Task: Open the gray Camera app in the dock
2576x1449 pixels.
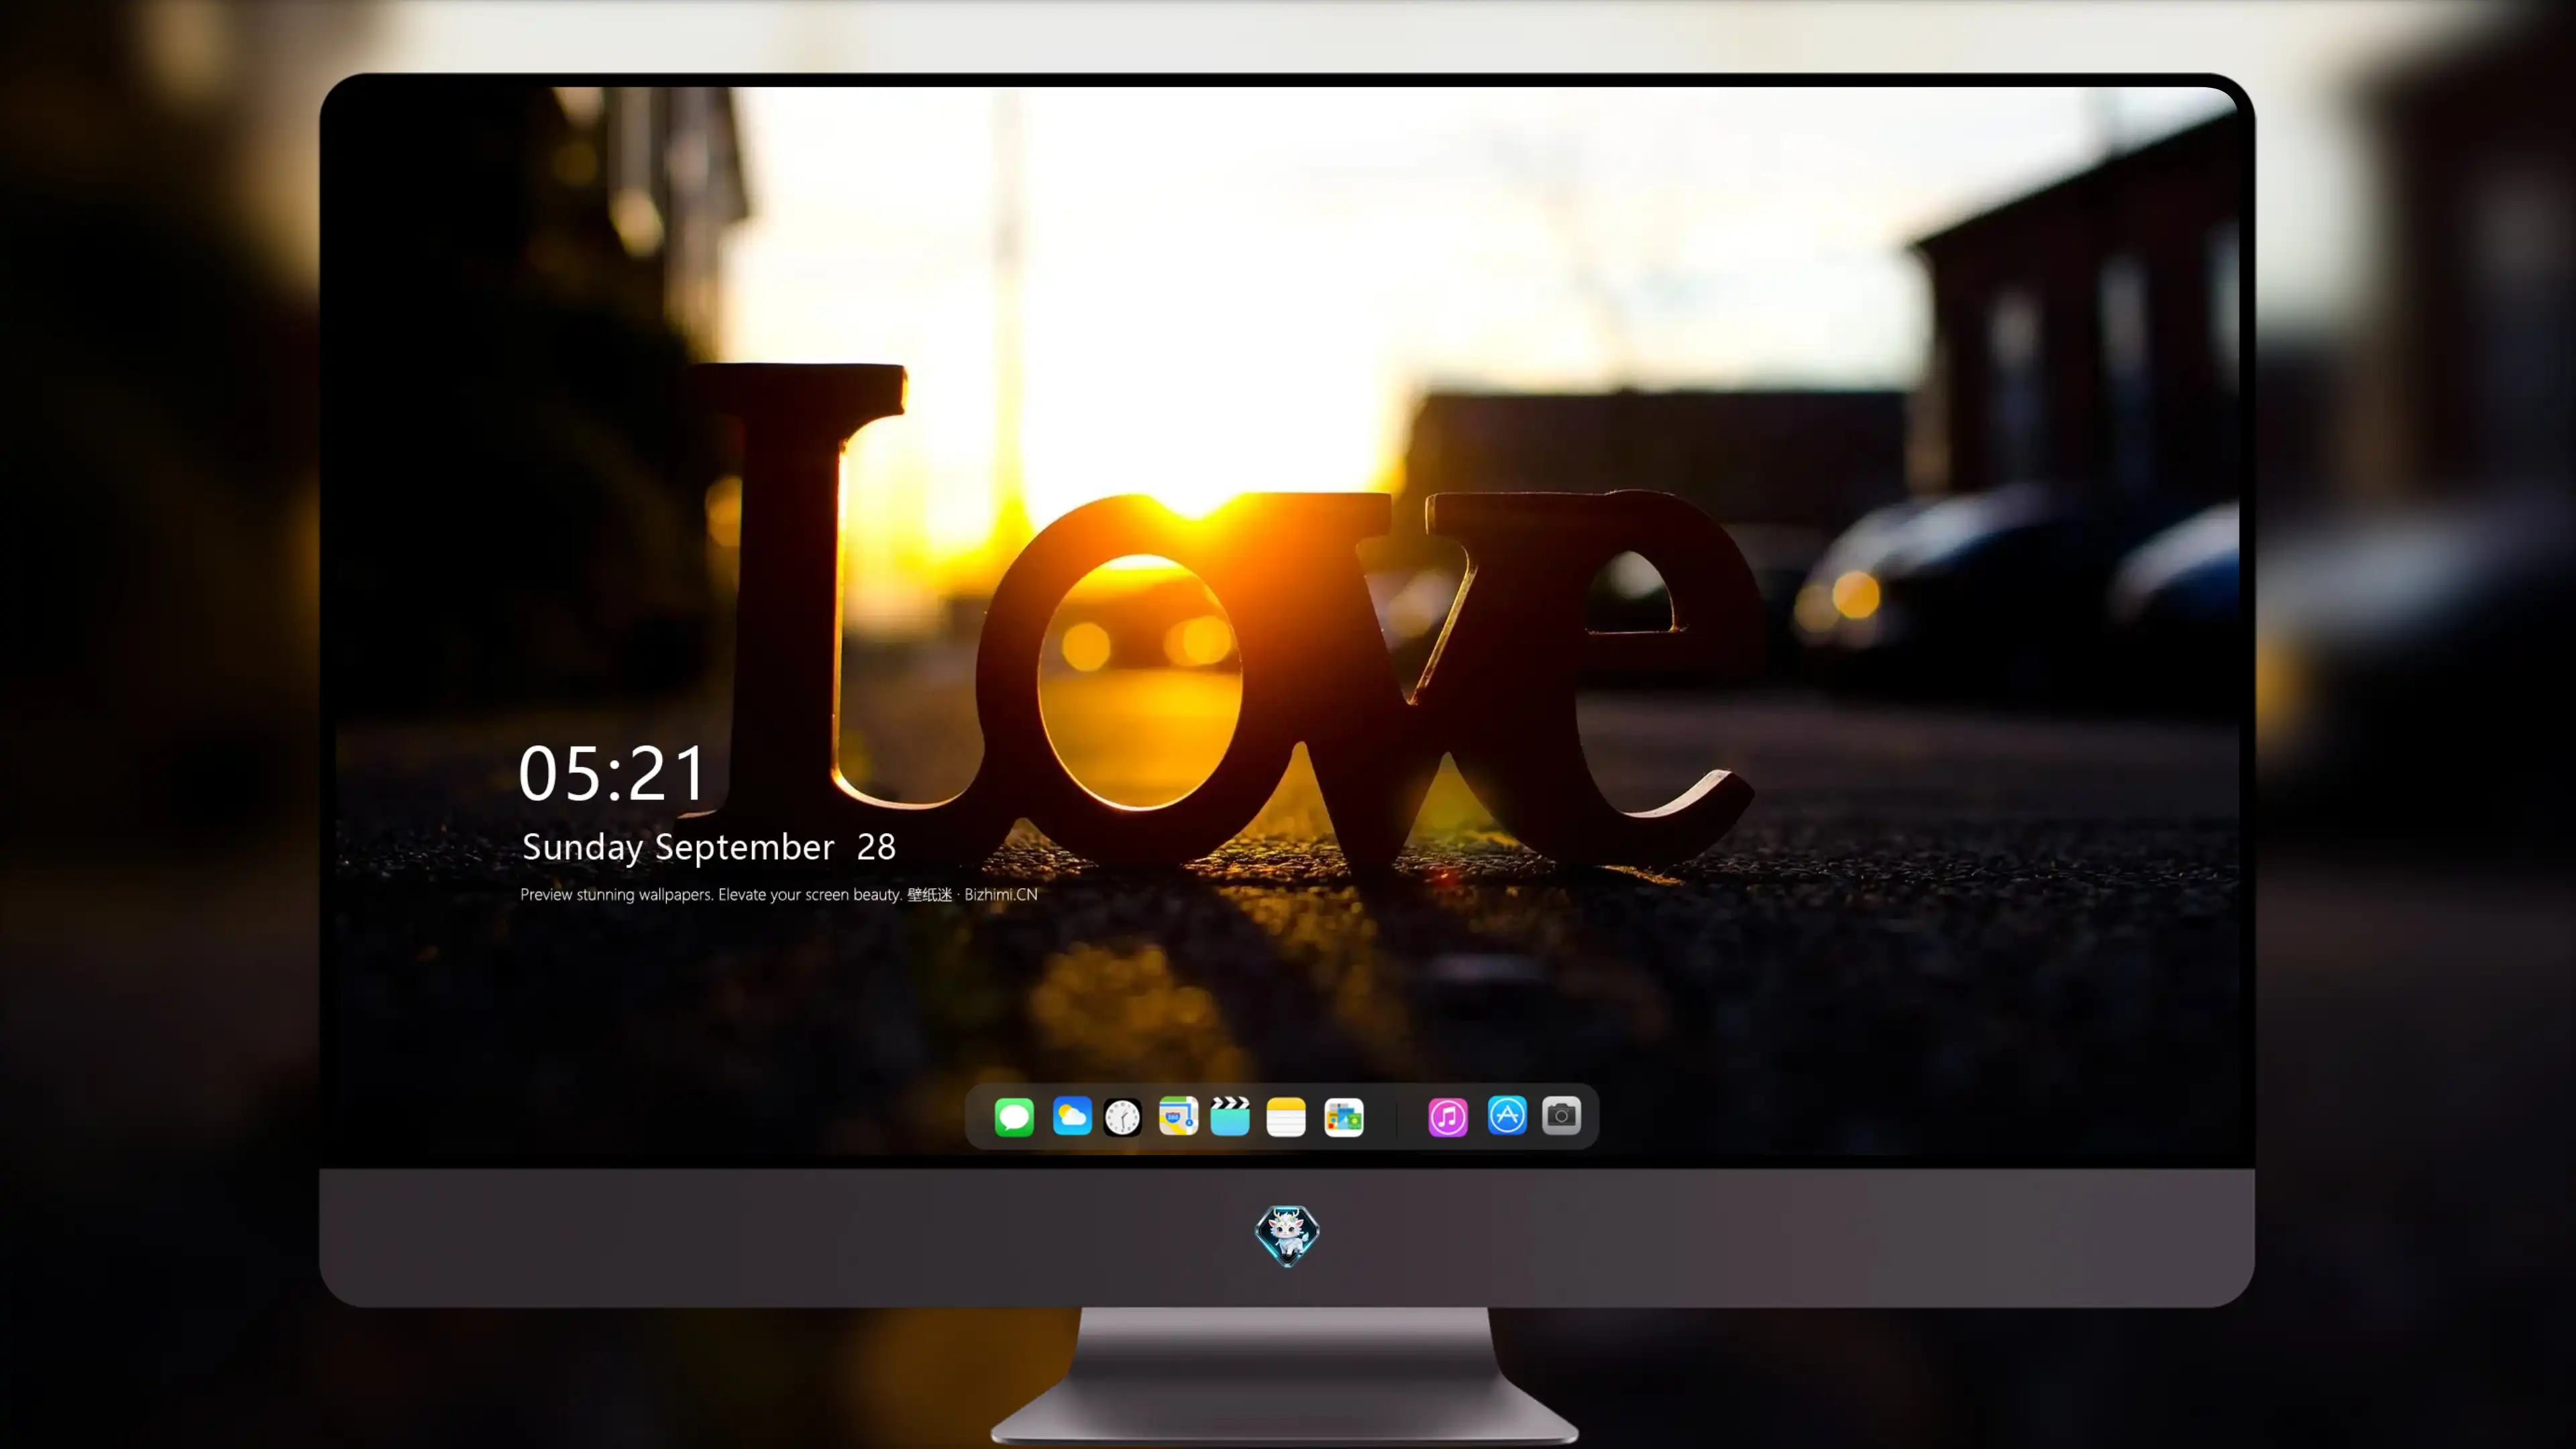Action: (1561, 1115)
